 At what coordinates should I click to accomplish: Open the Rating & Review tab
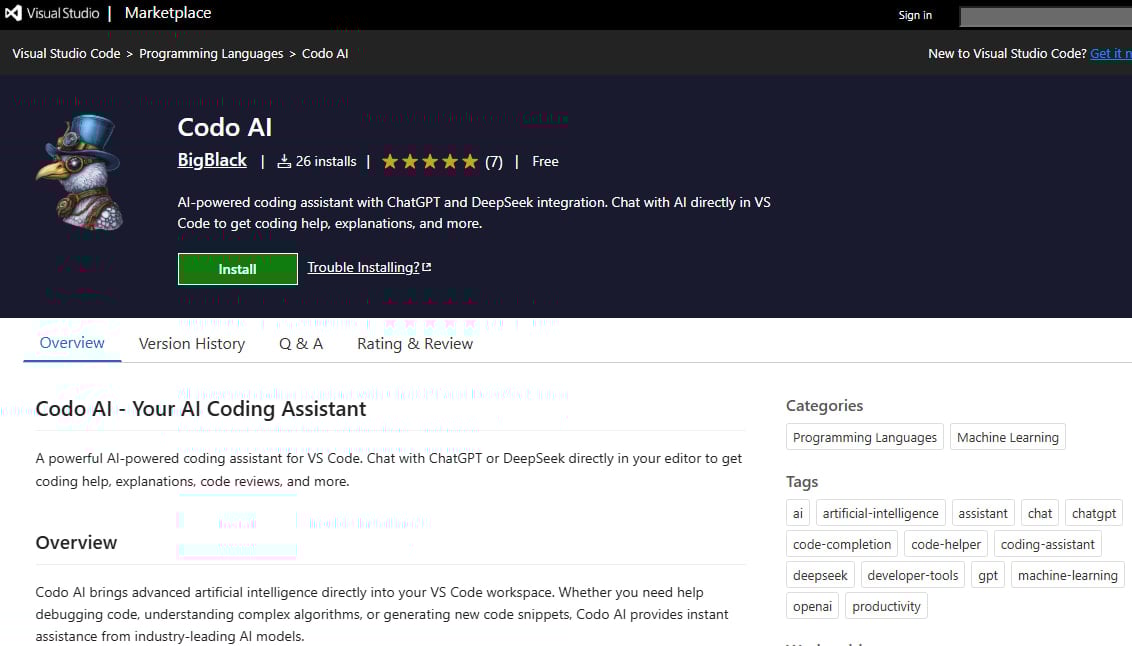point(414,343)
